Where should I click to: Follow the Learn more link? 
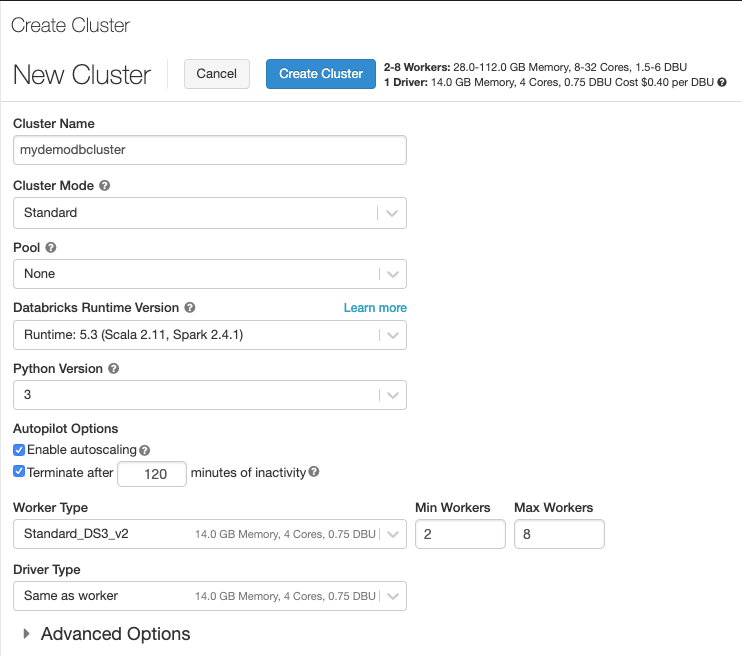pos(375,308)
